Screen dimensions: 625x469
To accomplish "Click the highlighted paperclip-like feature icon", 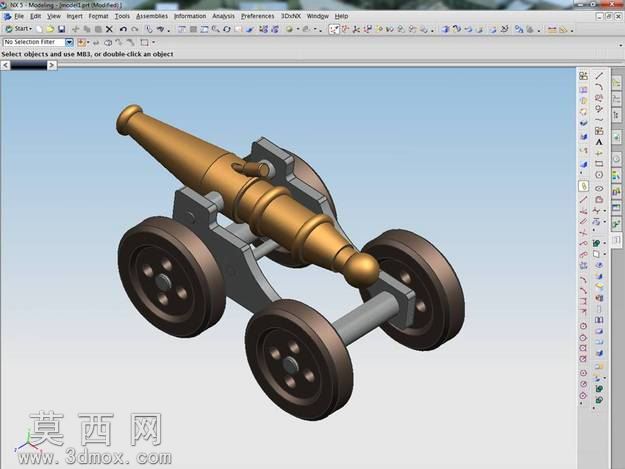I will tap(584, 186).
